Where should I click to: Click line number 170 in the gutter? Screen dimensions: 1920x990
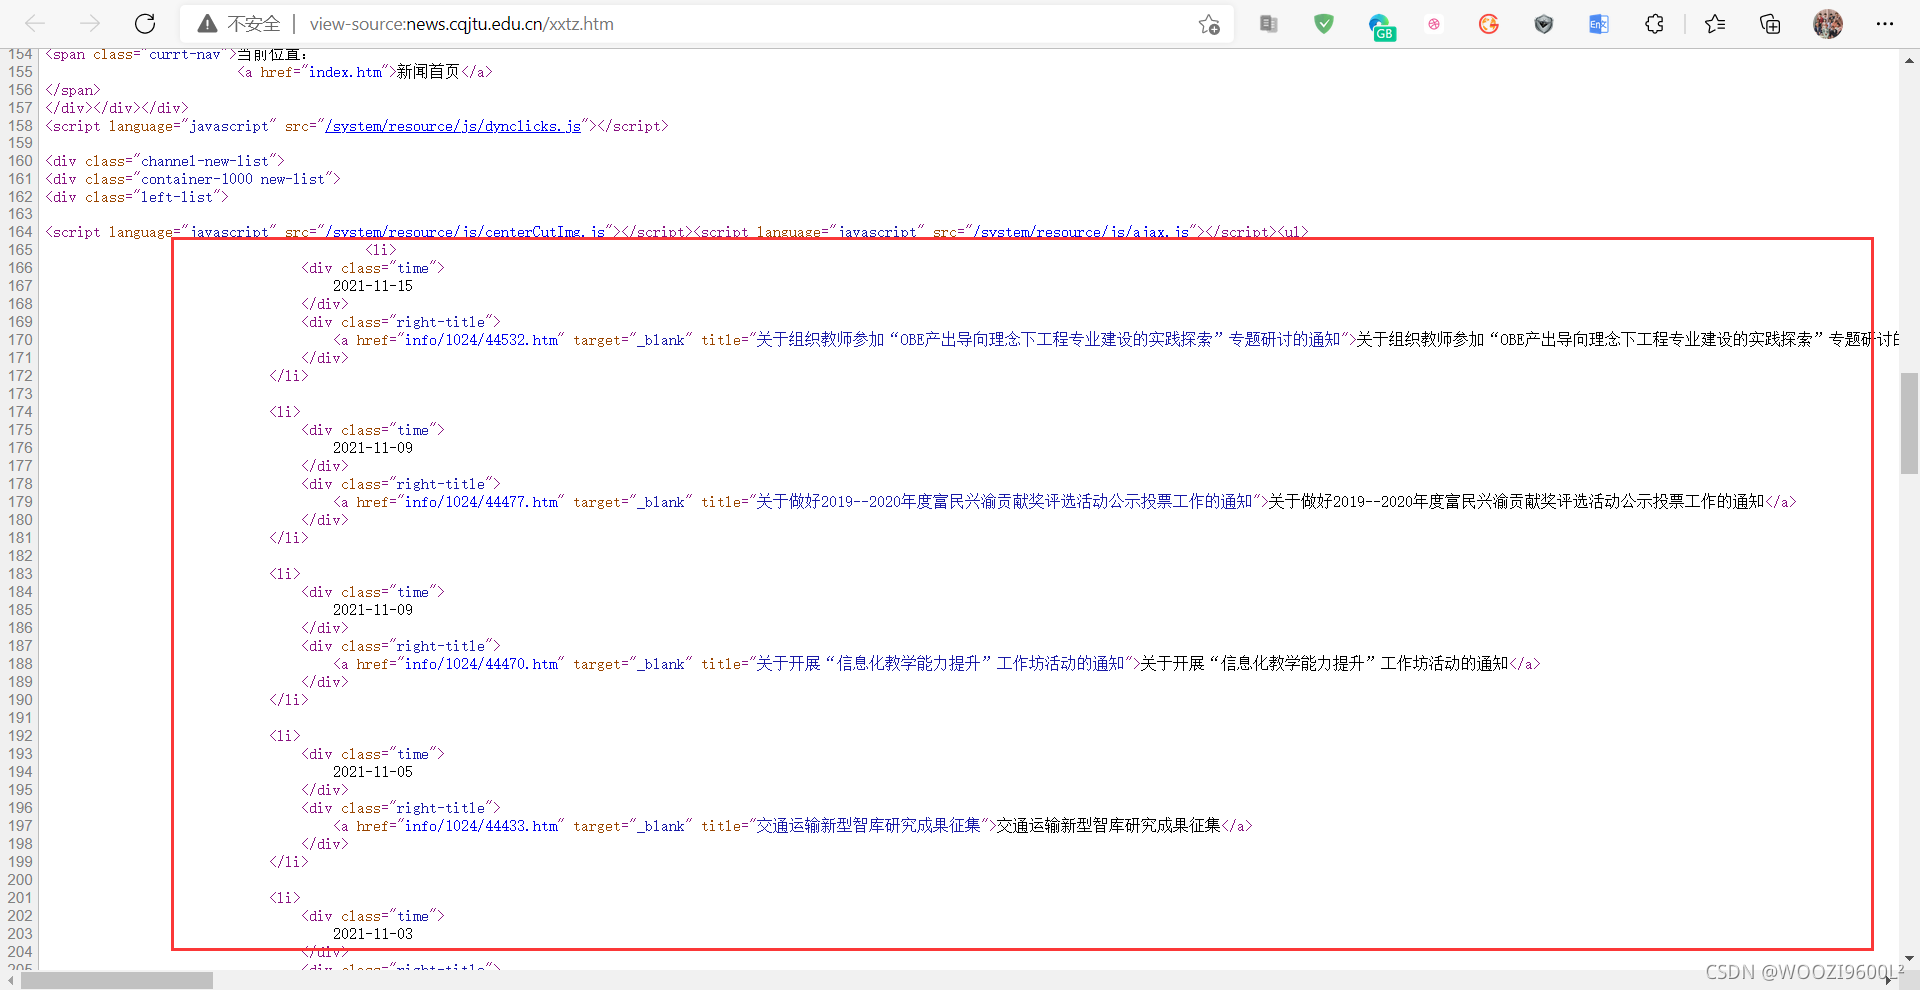20,340
